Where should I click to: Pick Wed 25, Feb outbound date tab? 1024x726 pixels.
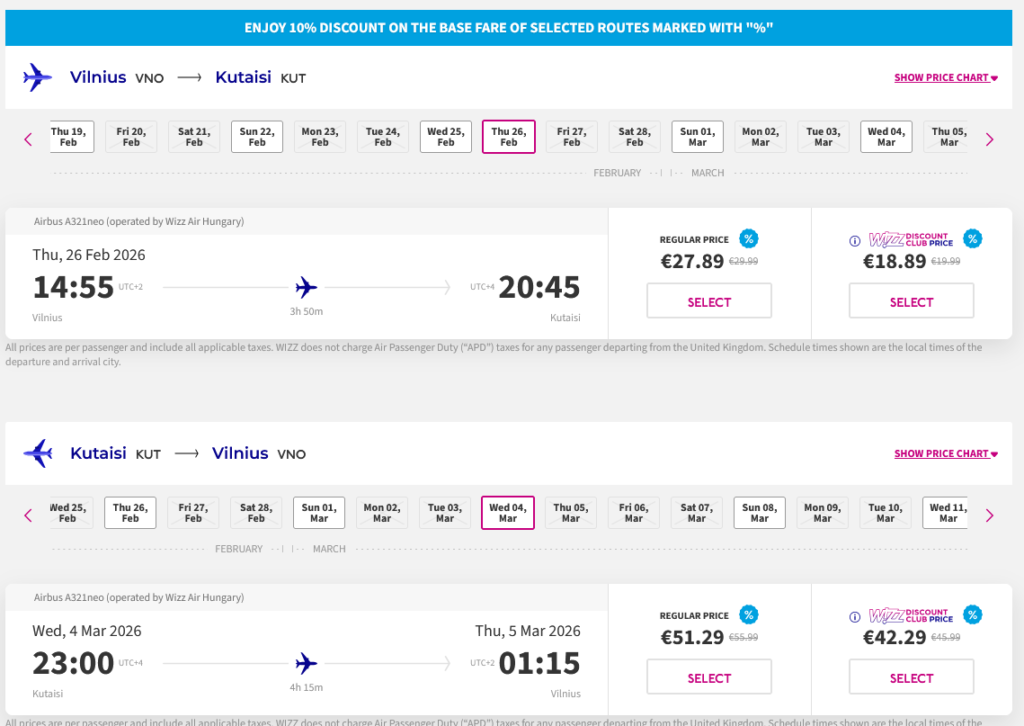[446, 137]
